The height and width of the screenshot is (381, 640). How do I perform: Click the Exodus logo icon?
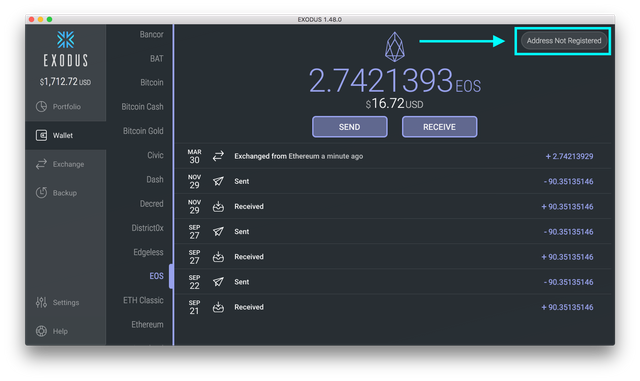point(65,40)
